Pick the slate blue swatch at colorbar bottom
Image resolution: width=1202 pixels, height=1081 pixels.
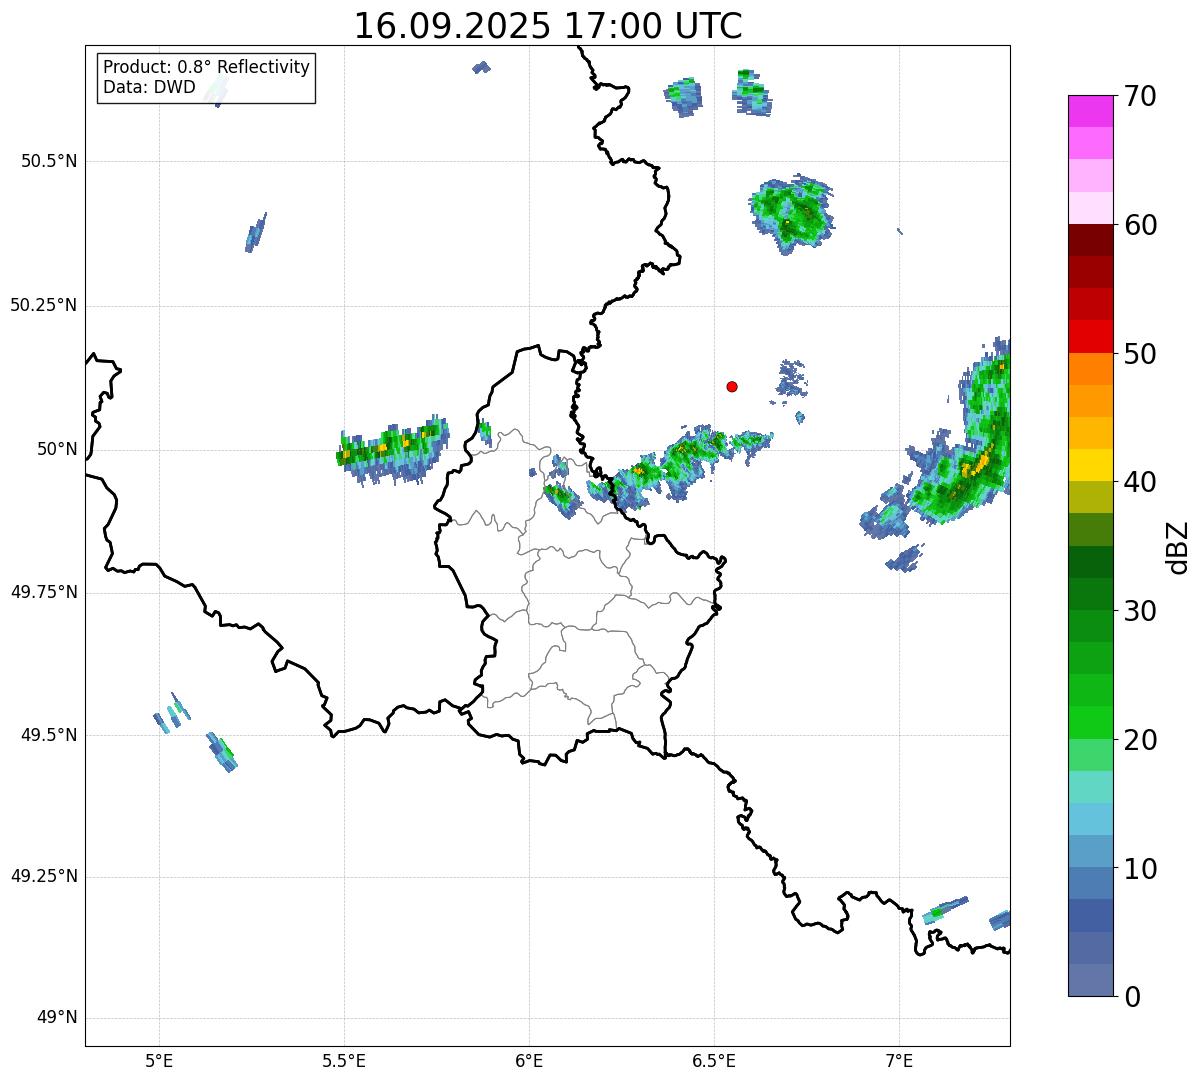(x=1090, y=980)
